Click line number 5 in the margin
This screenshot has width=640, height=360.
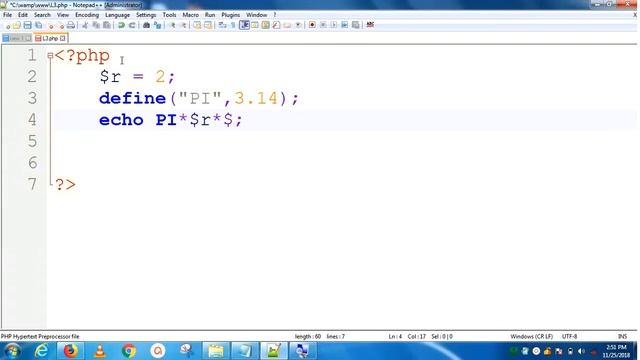(32, 141)
